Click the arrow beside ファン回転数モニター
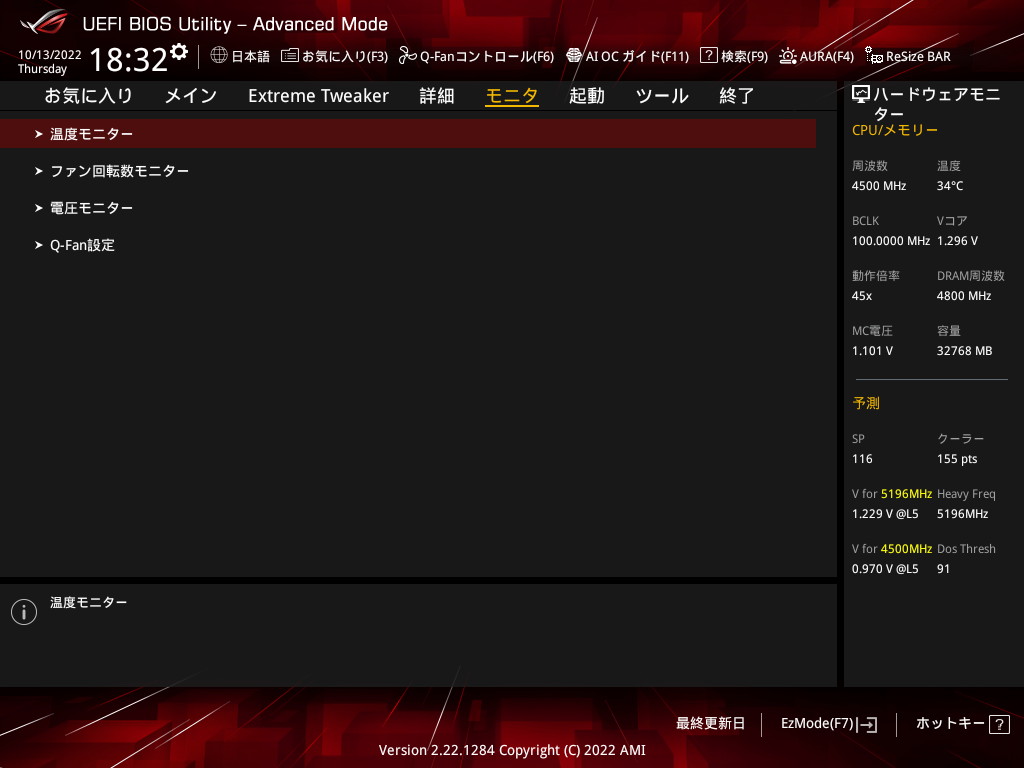This screenshot has width=1024, height=768. pos(39,171)
